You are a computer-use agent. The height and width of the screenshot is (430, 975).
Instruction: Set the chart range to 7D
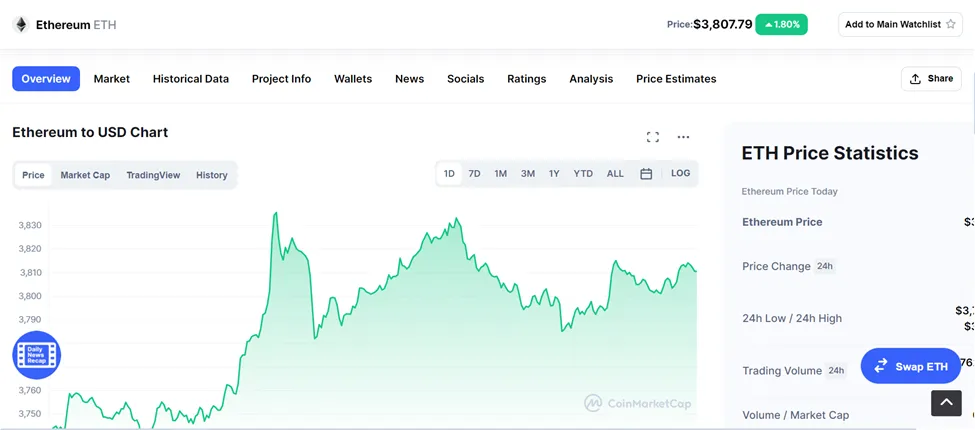(474, 173)
